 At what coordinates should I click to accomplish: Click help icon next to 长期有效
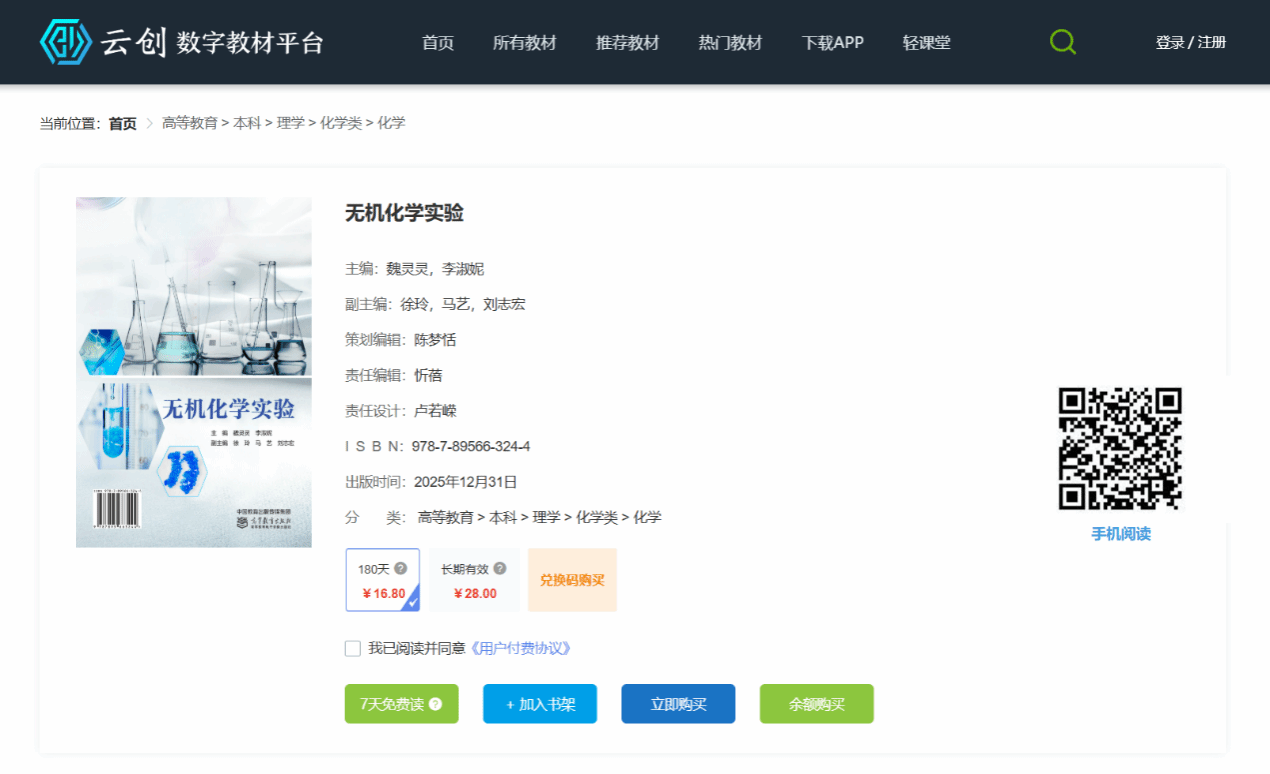[x=500, y=568]
